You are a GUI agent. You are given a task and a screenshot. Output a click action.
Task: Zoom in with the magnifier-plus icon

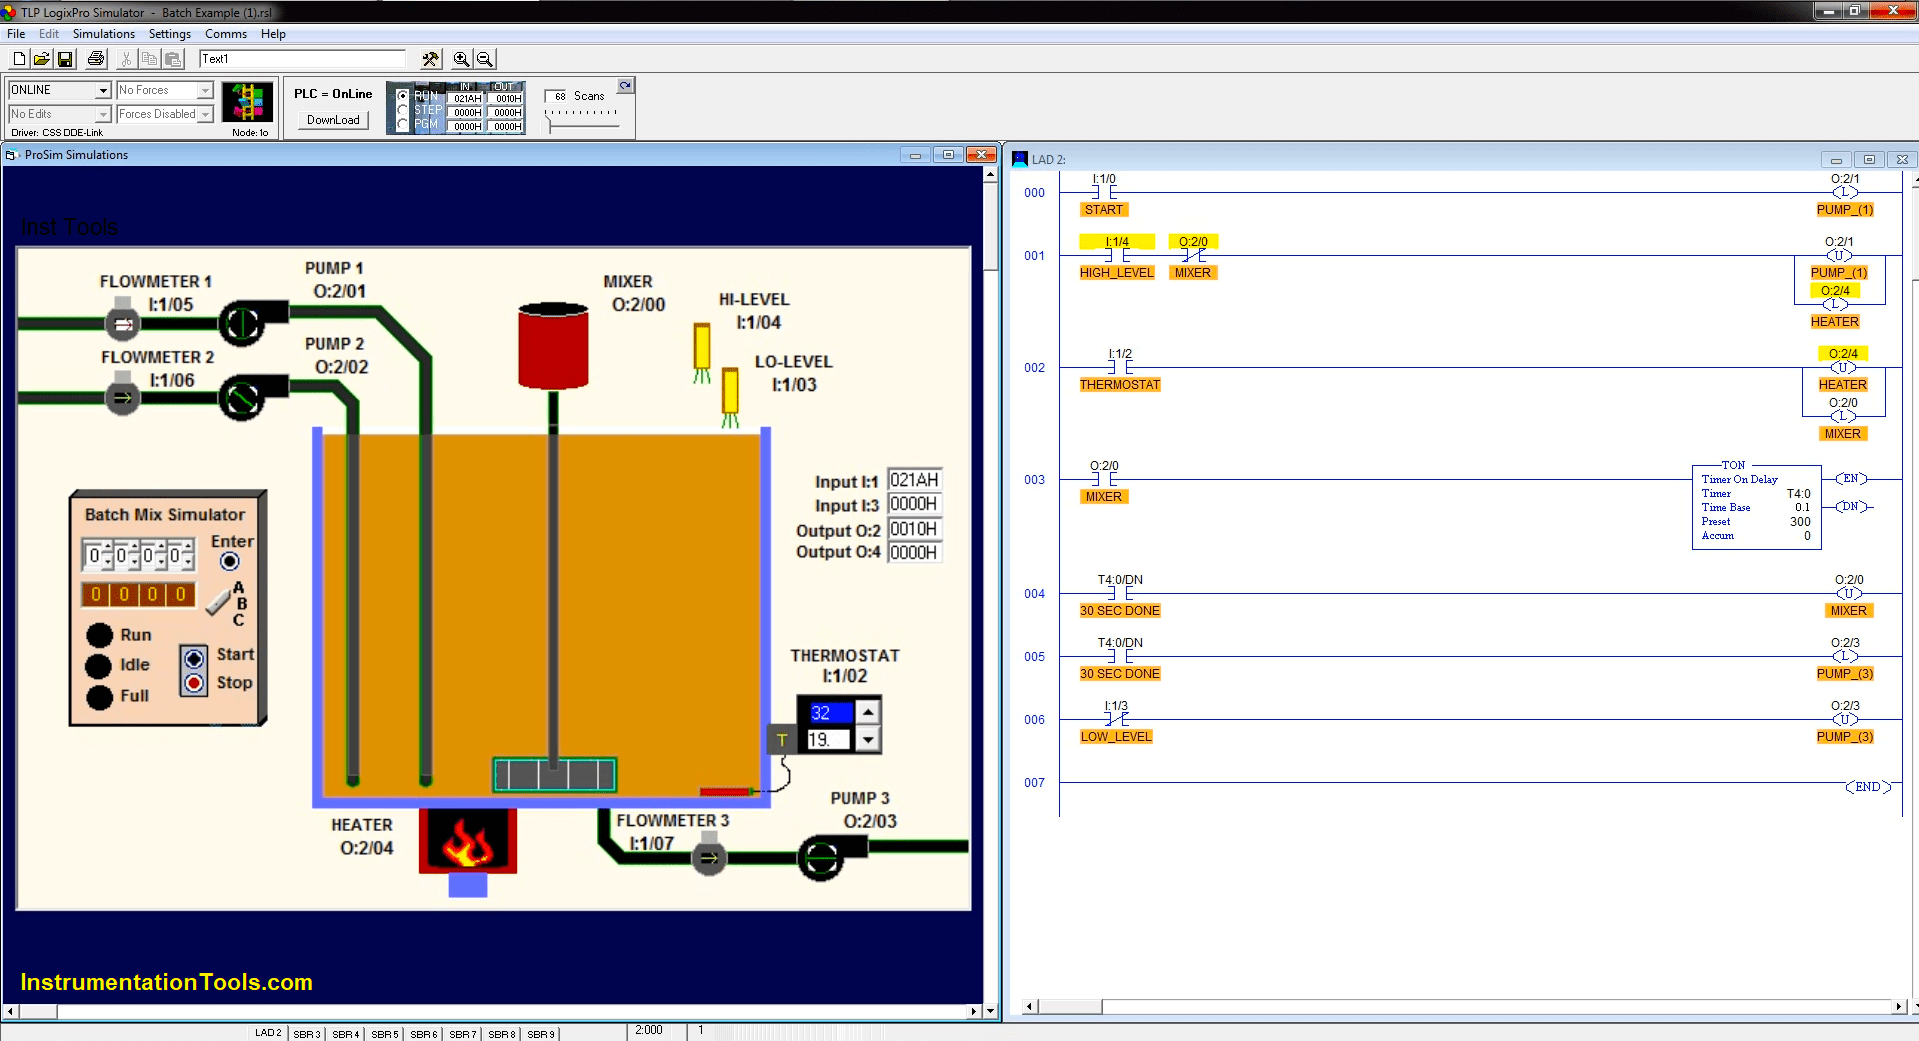click(460, 58)
